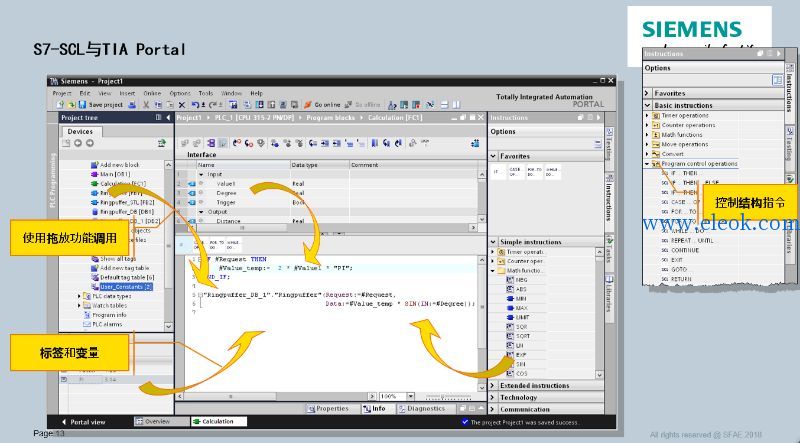Select the CONTINUE instruction in floating panel
Image resolution: width=800 pixels, height=443 pixels.
tap(680, 250)
